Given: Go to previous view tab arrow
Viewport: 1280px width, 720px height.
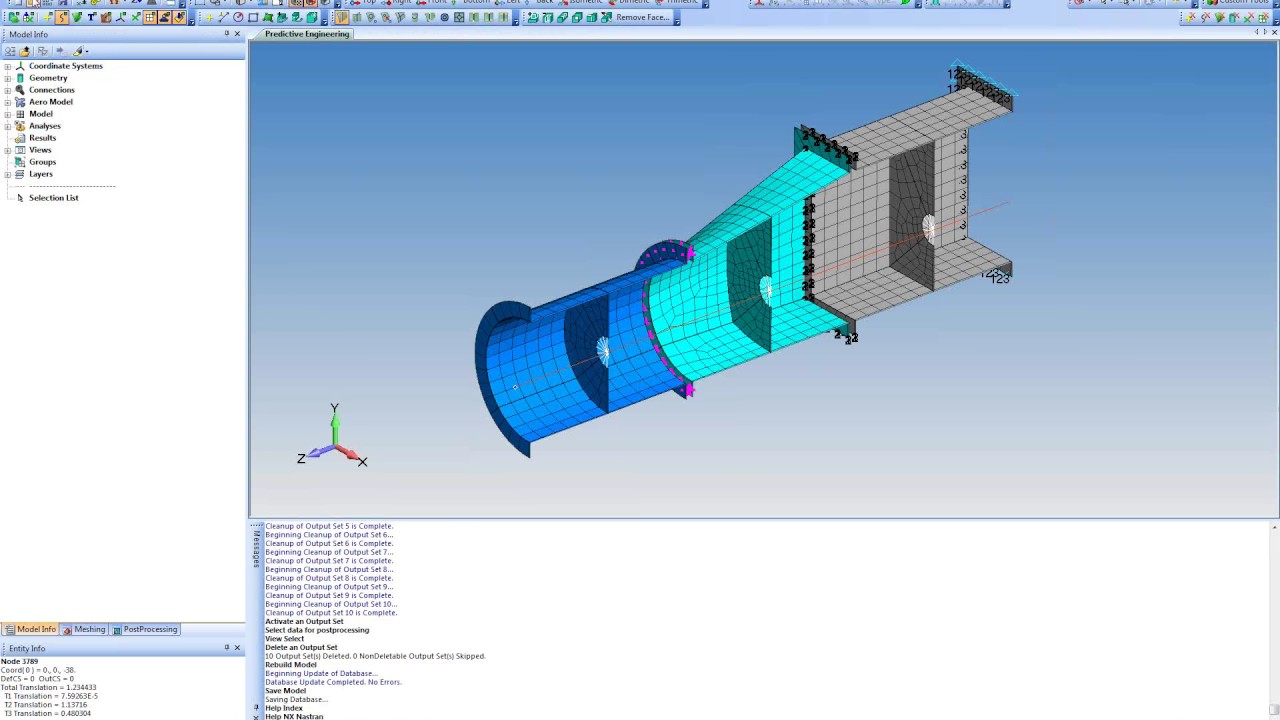Looking at the screenshot, I should (x=1257, y=32).
